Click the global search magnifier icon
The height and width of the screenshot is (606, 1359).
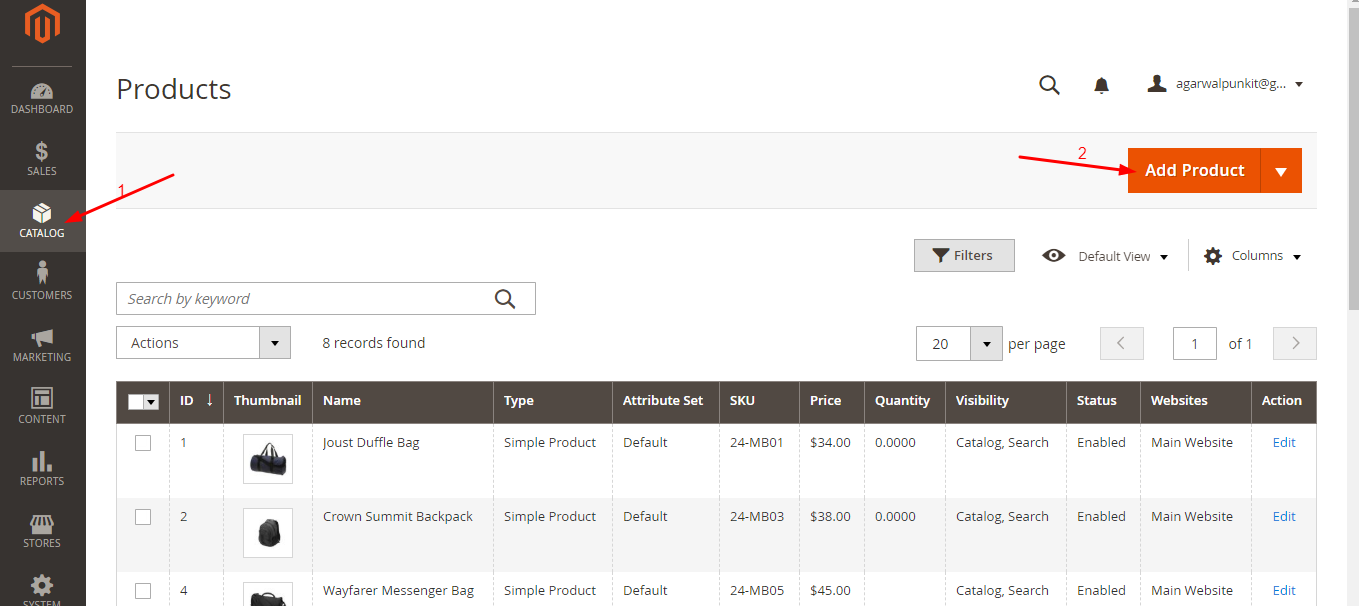[x=1049, y=85]
